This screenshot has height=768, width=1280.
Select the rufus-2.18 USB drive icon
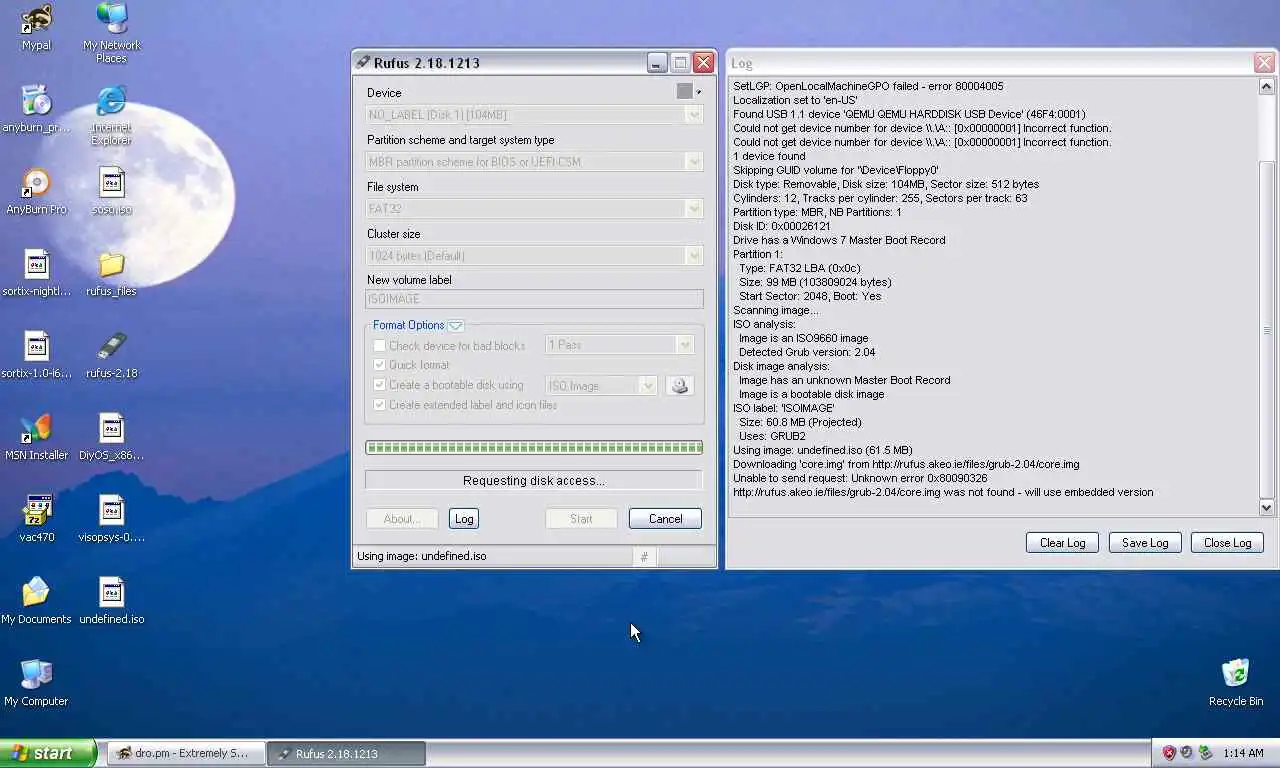111,346
